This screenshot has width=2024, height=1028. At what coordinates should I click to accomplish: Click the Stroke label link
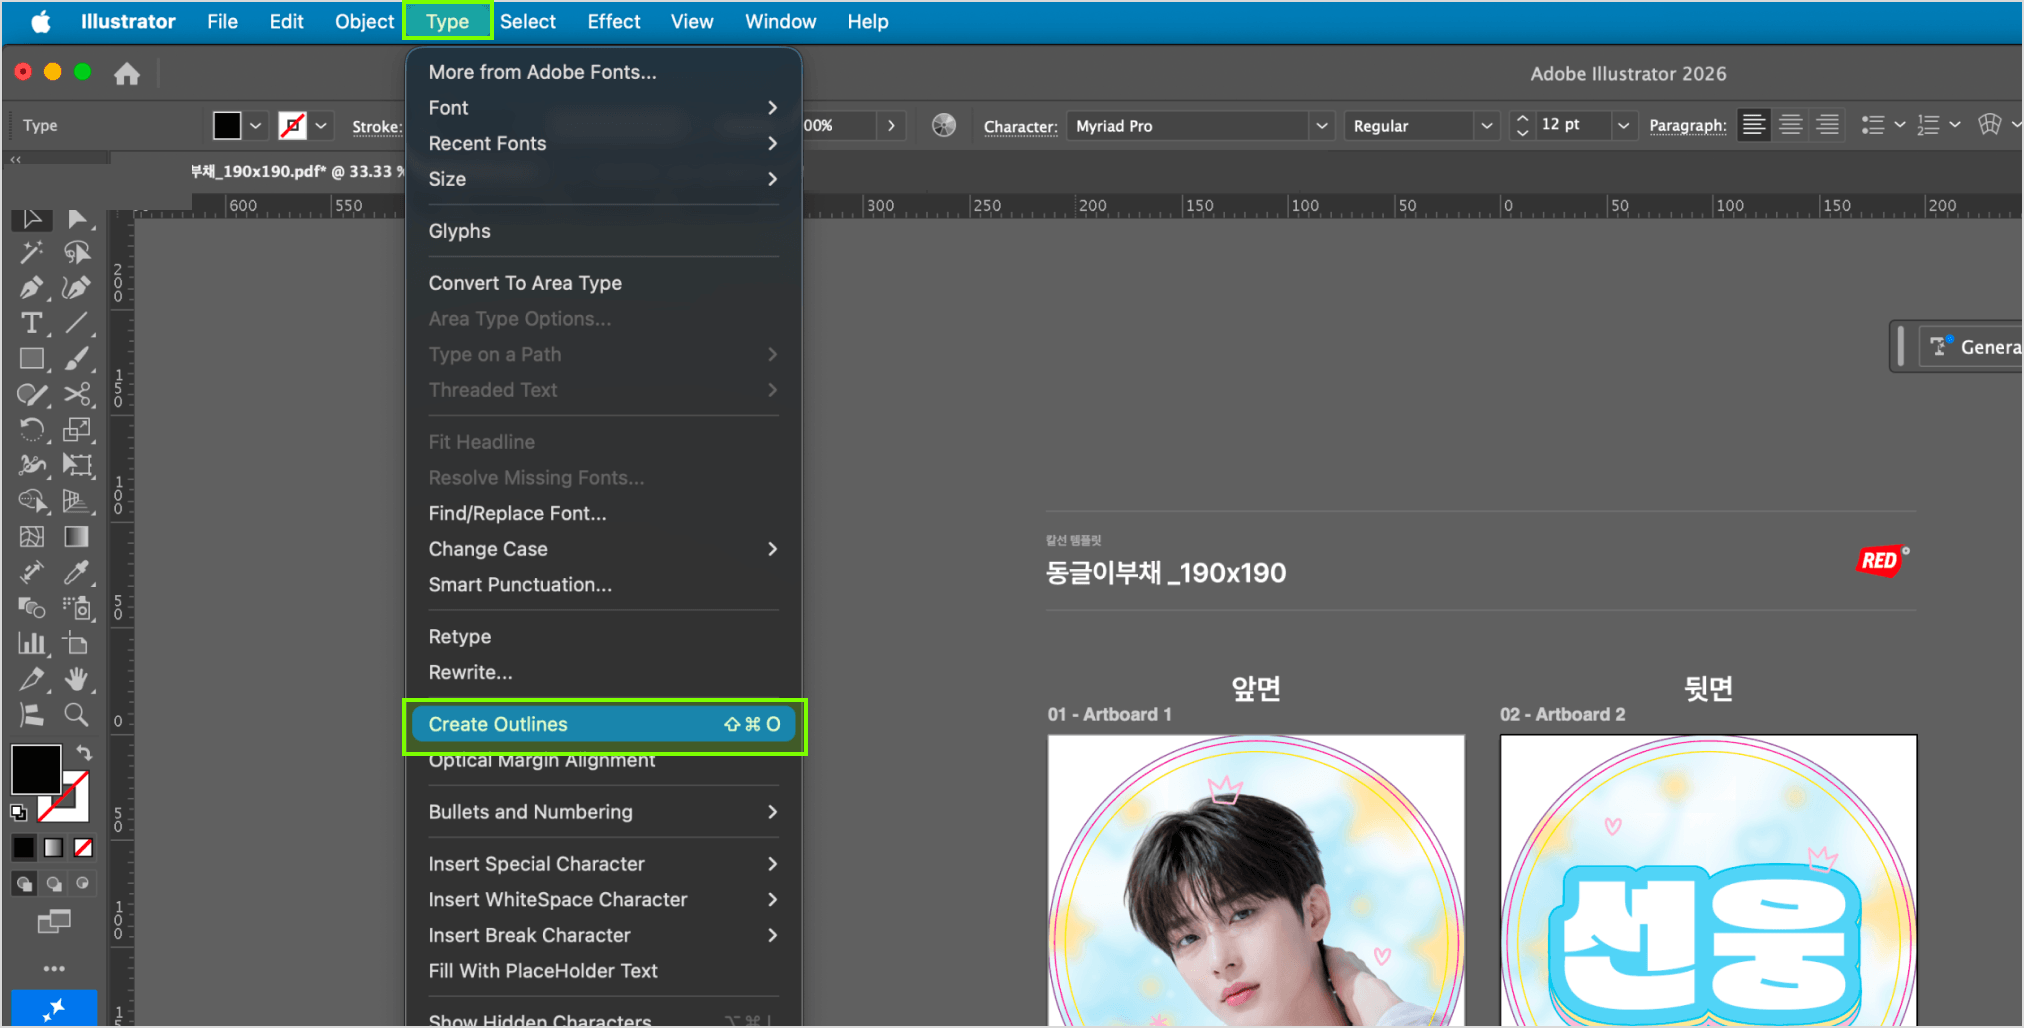tap(377, 127)
